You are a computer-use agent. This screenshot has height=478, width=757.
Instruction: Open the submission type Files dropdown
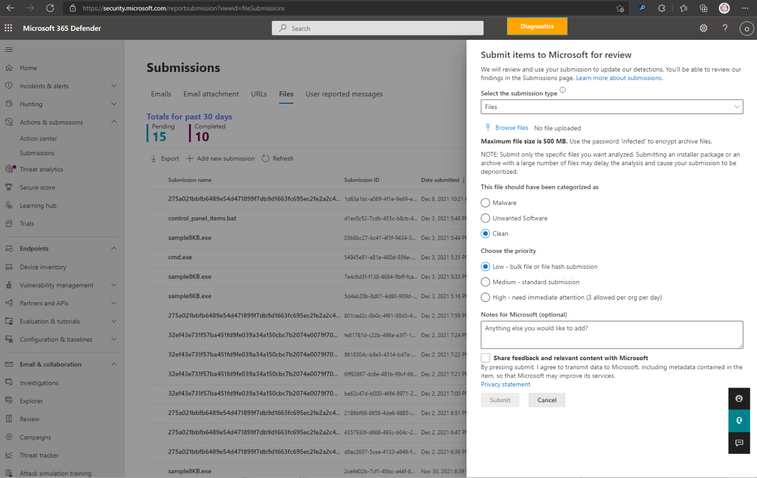612,107
